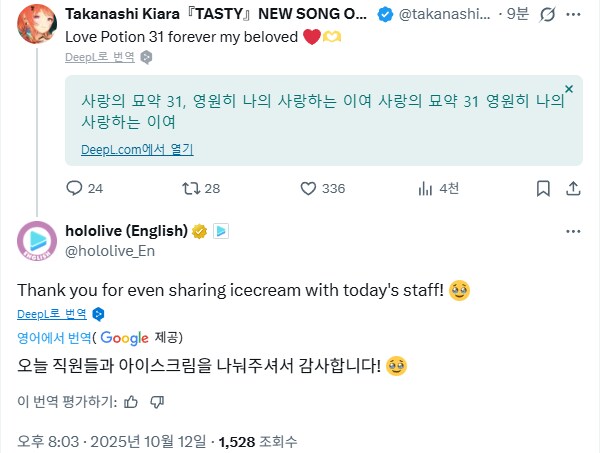Image resolution: width=600 pixels, height=453 pixels.
Task: Open more options on Kiara's post
Action: [x=573, y=16]
